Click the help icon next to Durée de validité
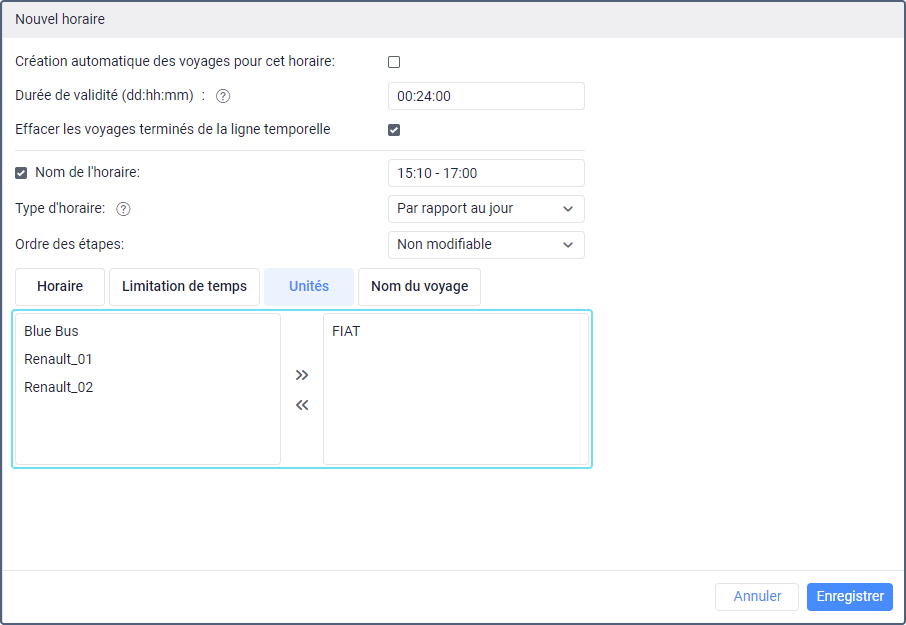The width and height of the screenshot is (906, 625). point(223,96)
